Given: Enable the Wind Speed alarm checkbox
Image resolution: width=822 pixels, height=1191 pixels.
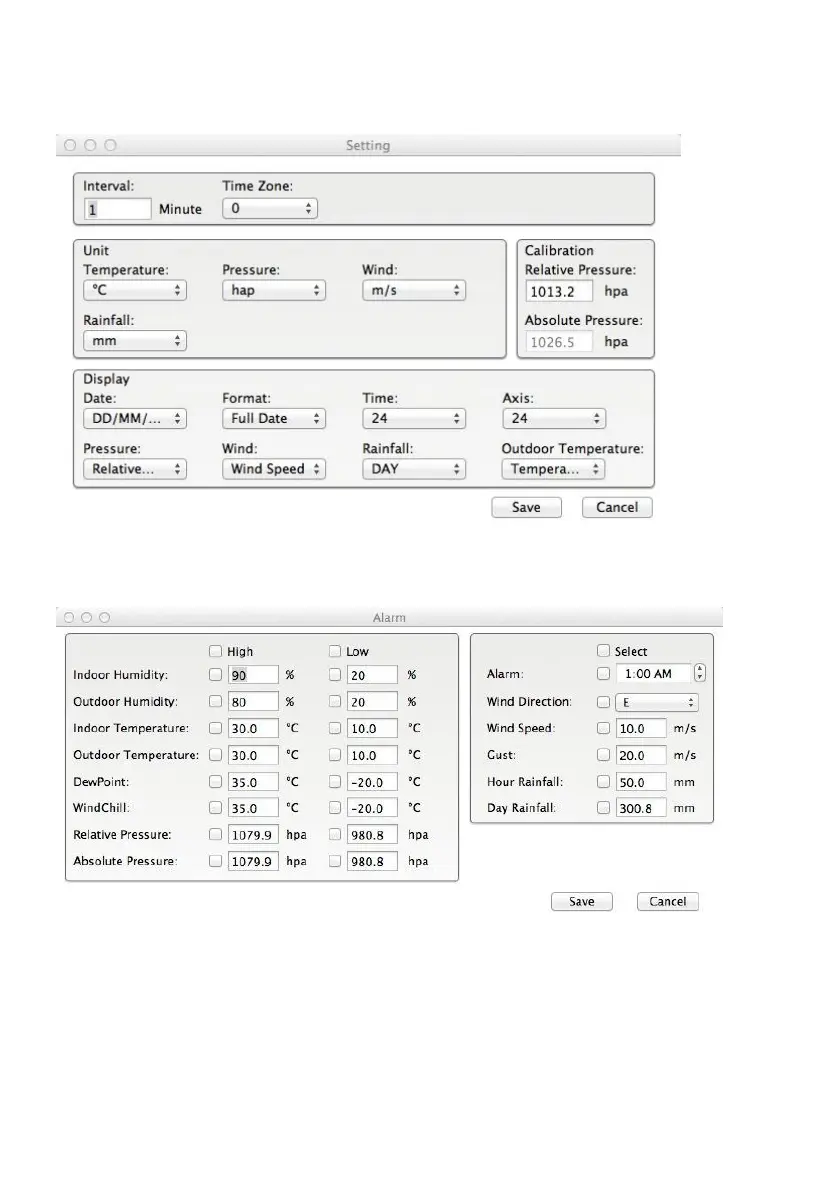Looking at the screenshot, I should click(x=603, y=728).
